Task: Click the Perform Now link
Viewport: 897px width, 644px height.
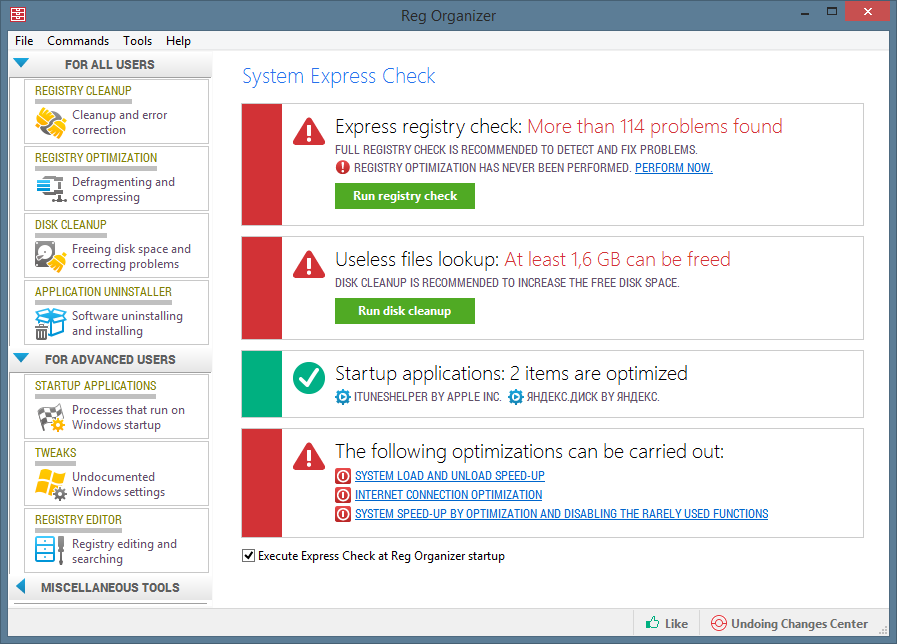Action: pos(673,168)
